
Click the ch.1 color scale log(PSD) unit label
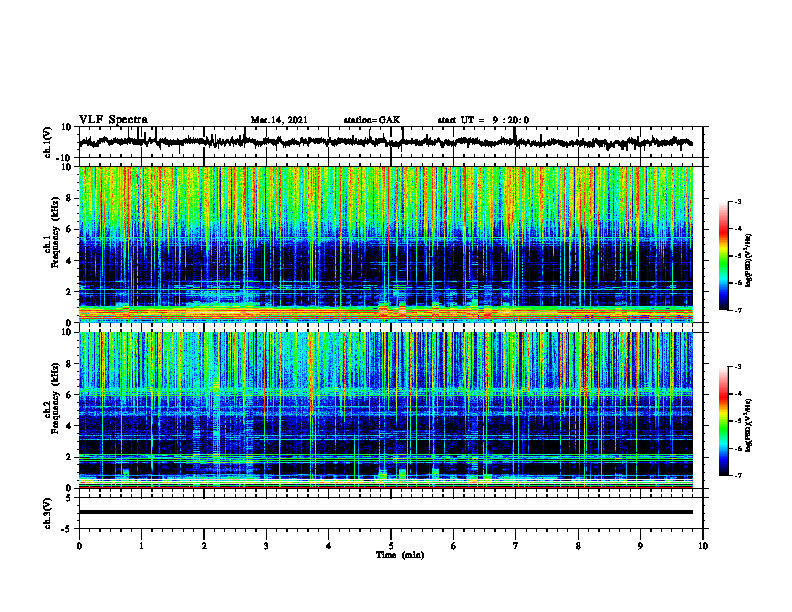[748, 260]
